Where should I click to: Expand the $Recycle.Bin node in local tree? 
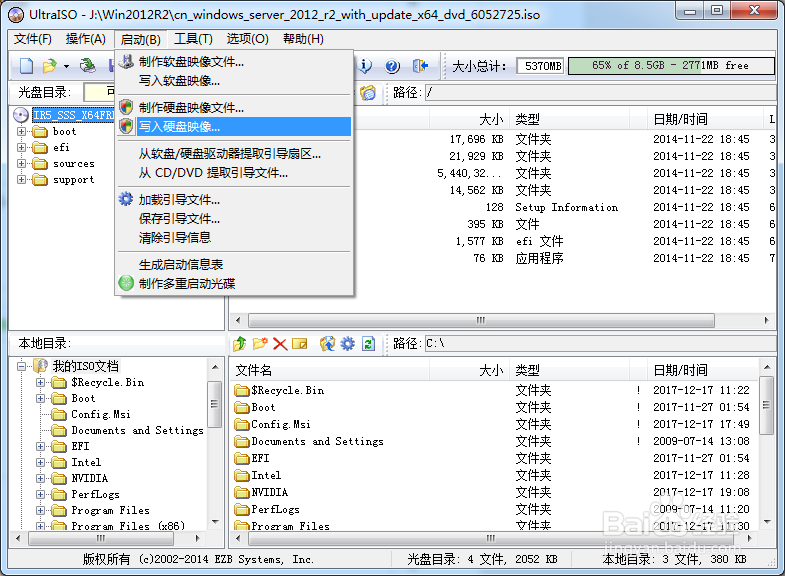[41, 382]
